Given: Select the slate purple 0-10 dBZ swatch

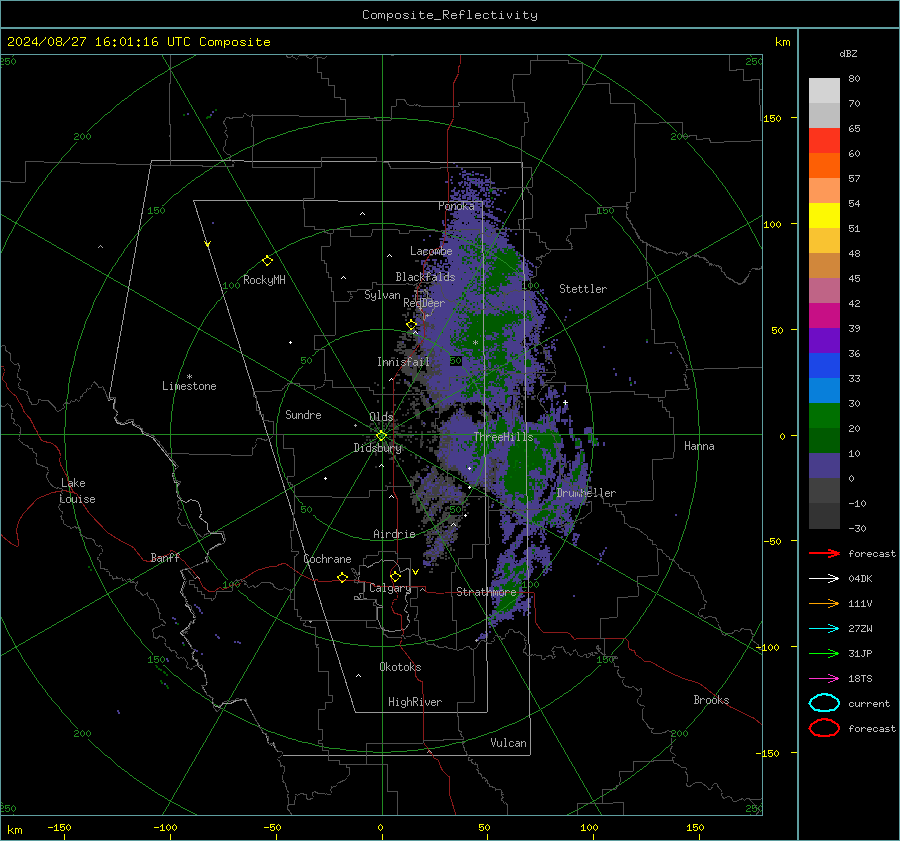Looking at the screenshot, I should [x=824, y=466].
